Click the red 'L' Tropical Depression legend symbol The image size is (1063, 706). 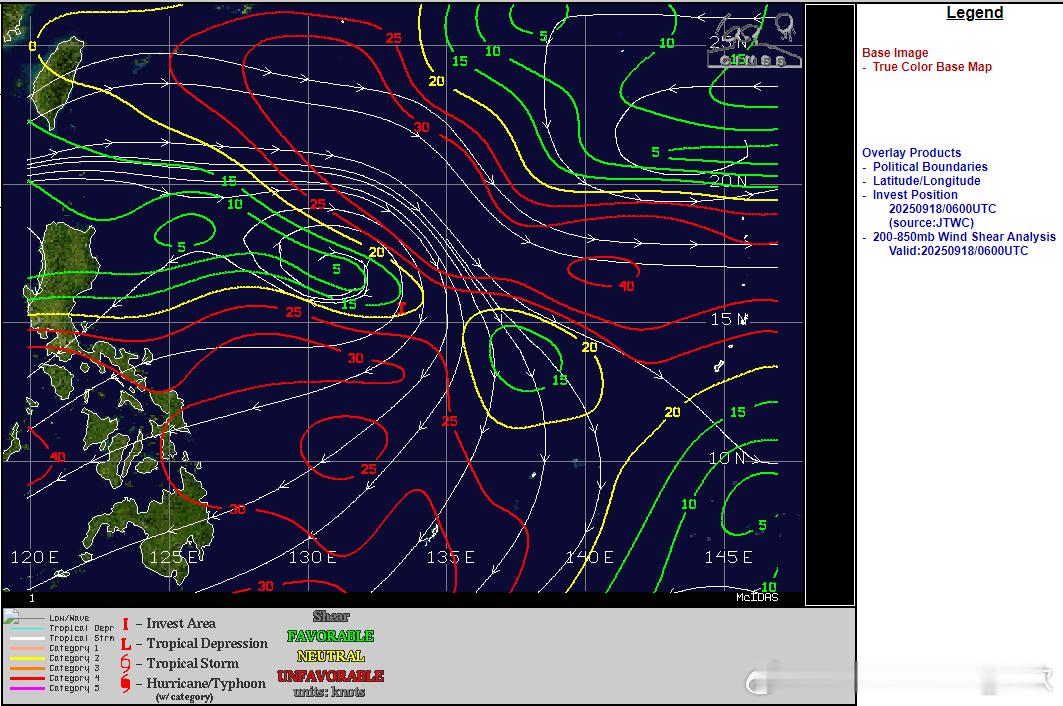(x=125, y=644)
